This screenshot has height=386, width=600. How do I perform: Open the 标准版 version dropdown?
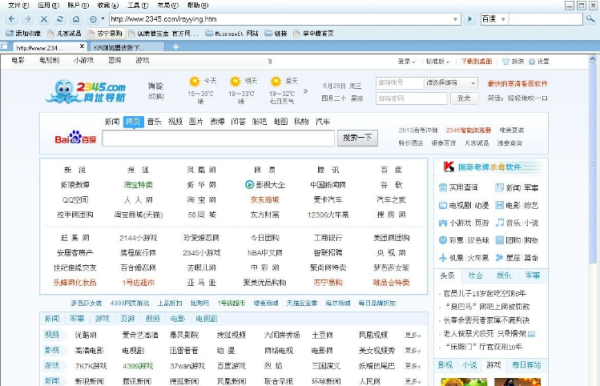[438, 61]
